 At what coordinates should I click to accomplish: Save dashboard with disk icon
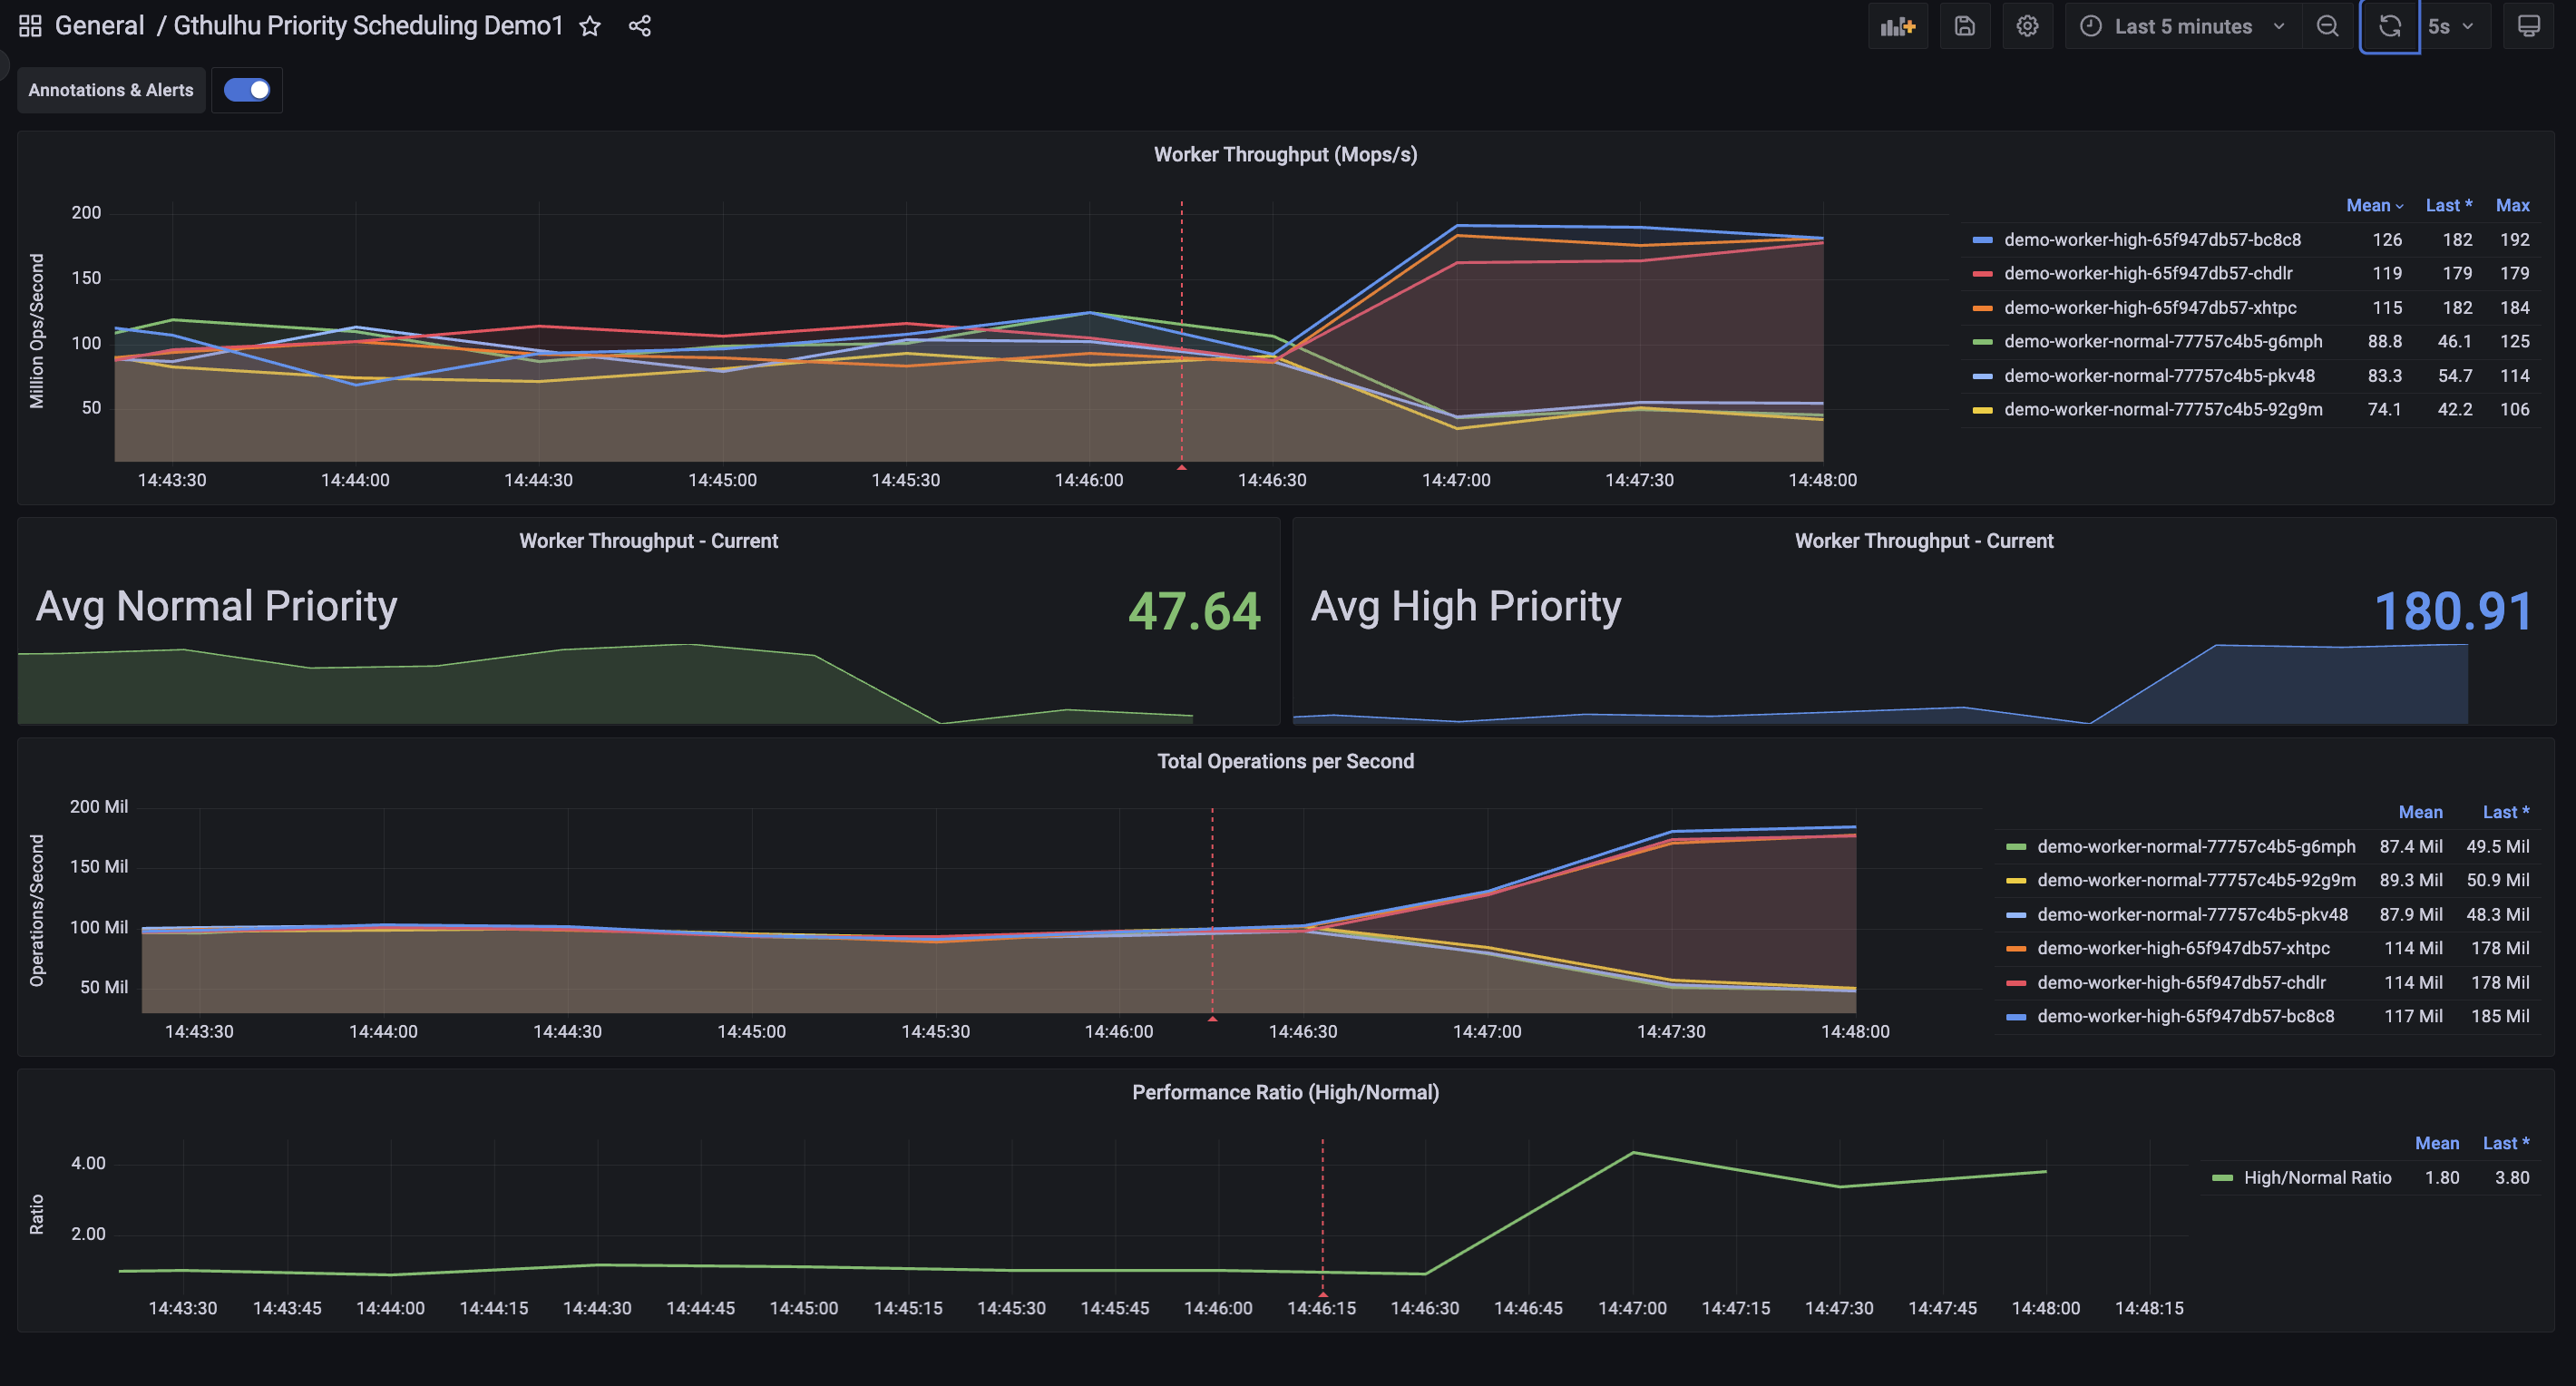tap(1964, 26)
